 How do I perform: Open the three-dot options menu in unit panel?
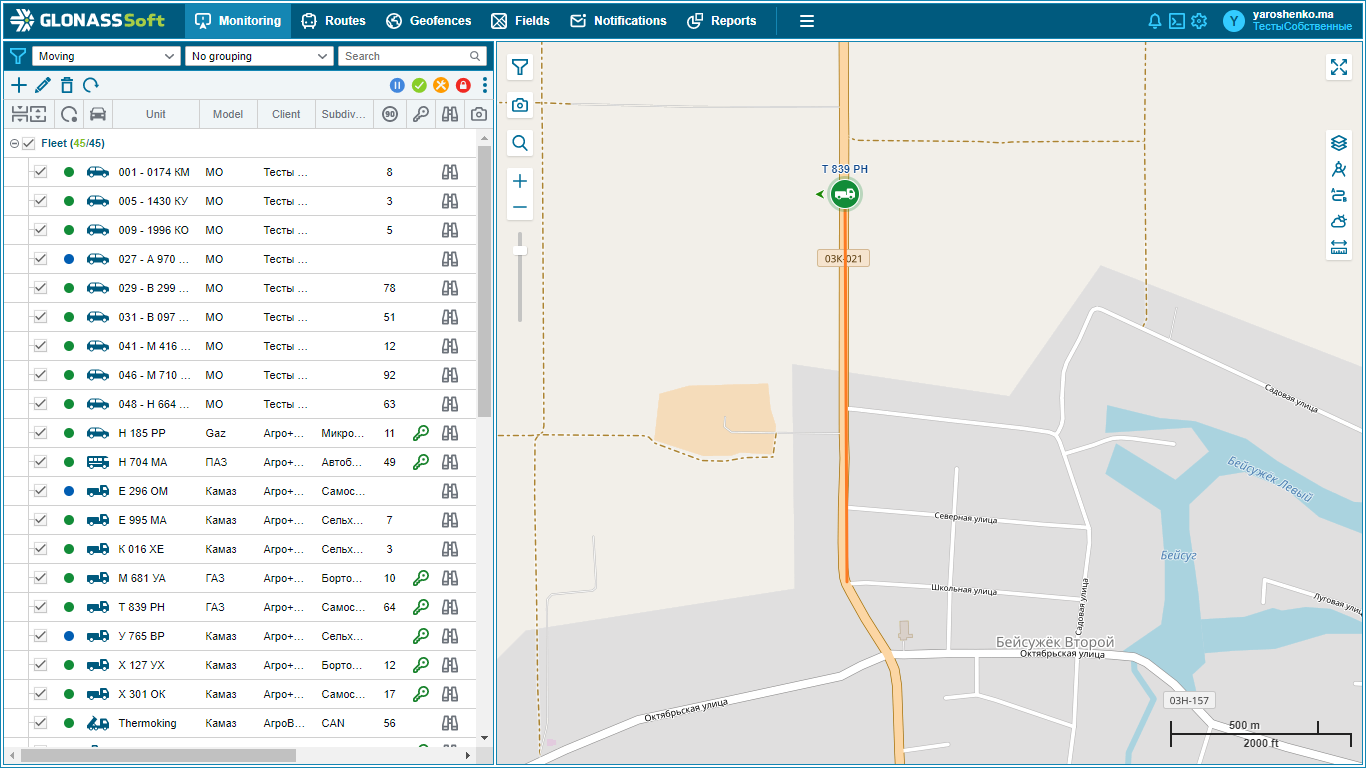coord(485,86)
